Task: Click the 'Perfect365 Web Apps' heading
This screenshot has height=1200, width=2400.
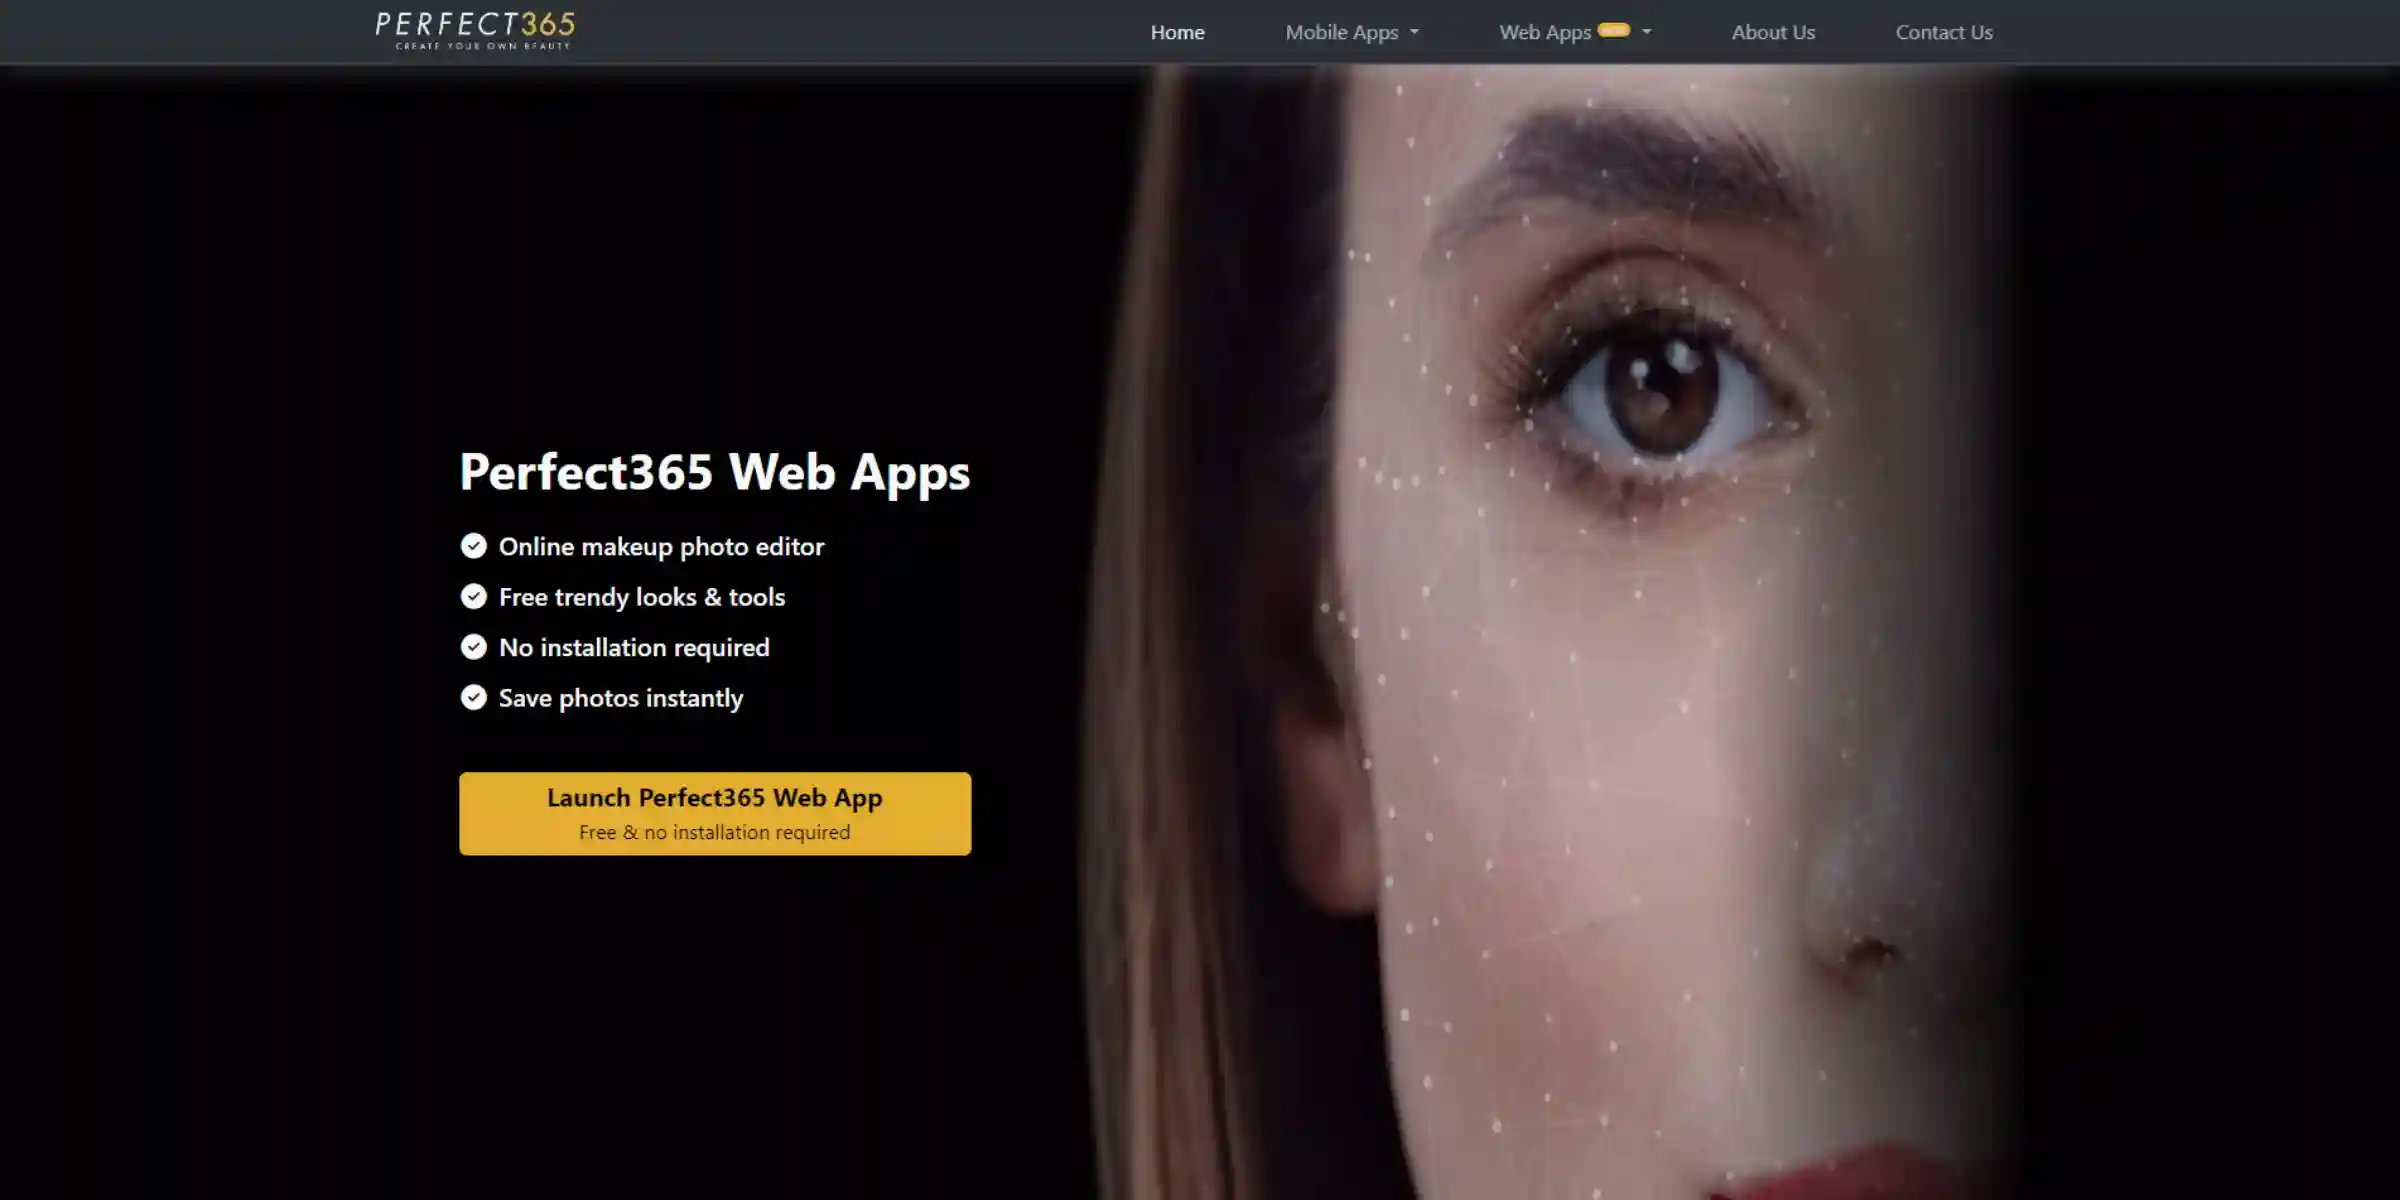Action: pyautogui.click(x=715, y=471)
